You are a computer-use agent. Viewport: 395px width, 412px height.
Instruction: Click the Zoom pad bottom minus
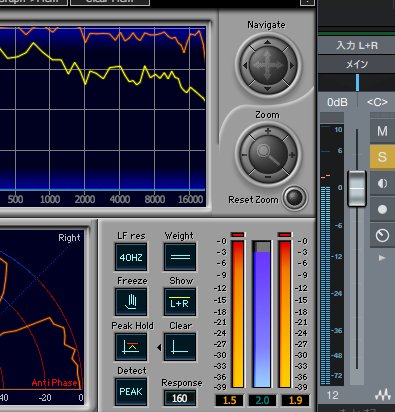click(x=268, y=177)
